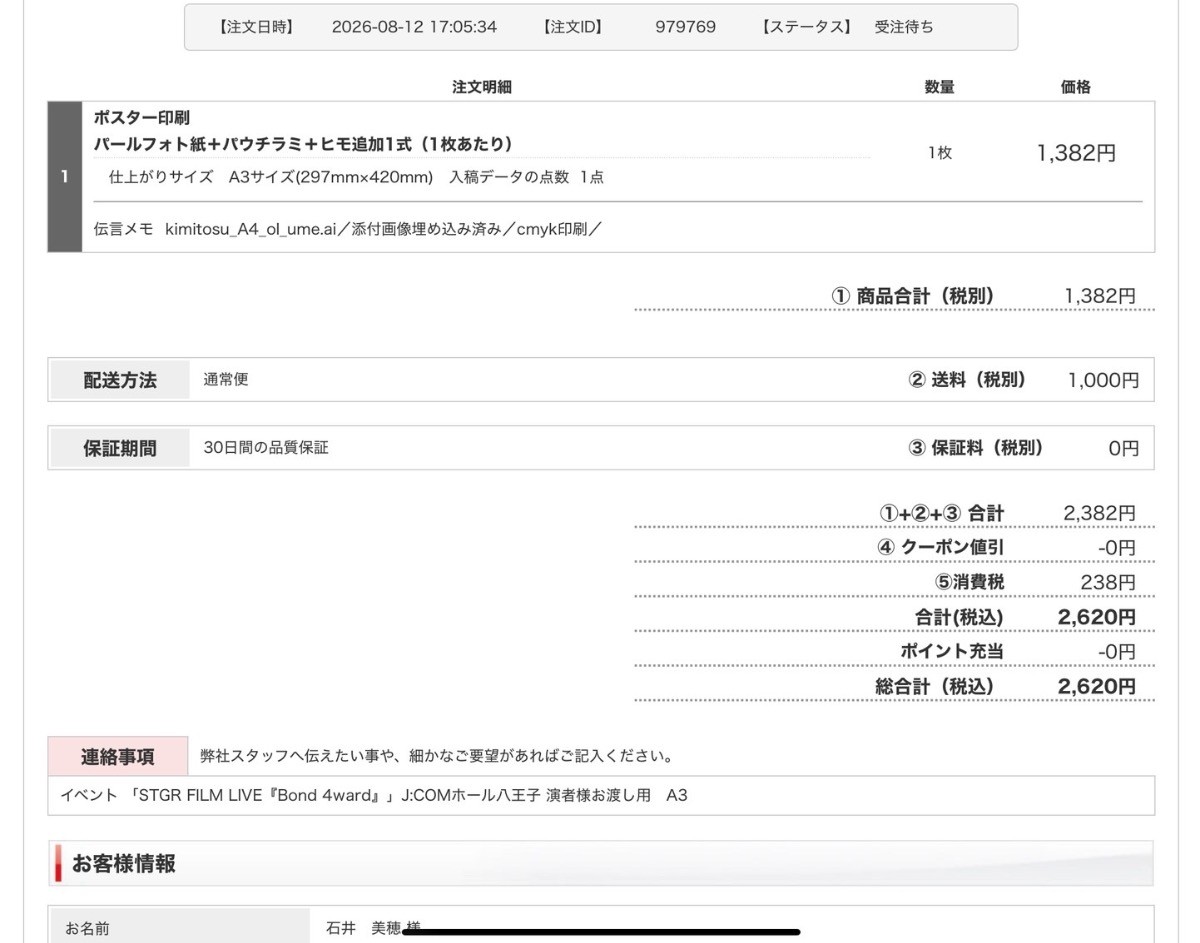Click the item price 1,382円 in the row

1076,153
